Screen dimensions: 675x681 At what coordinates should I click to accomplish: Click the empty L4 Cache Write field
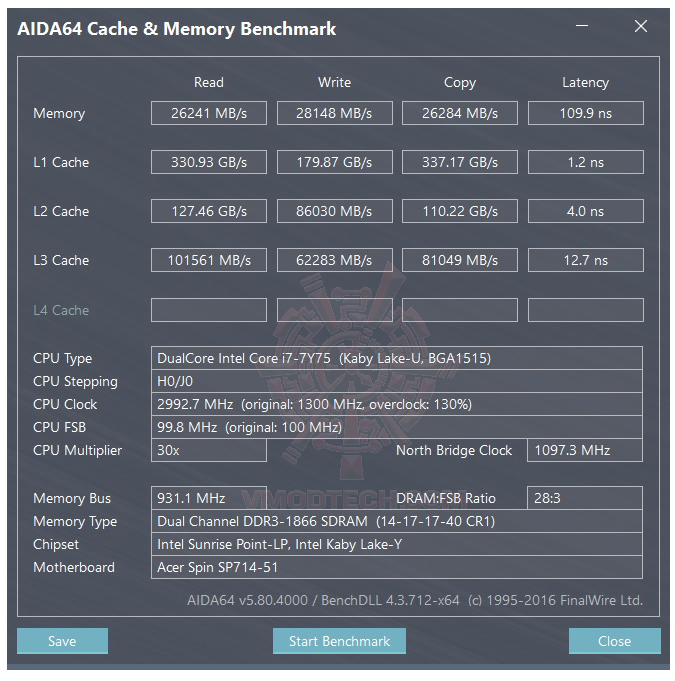coord(334,310)
